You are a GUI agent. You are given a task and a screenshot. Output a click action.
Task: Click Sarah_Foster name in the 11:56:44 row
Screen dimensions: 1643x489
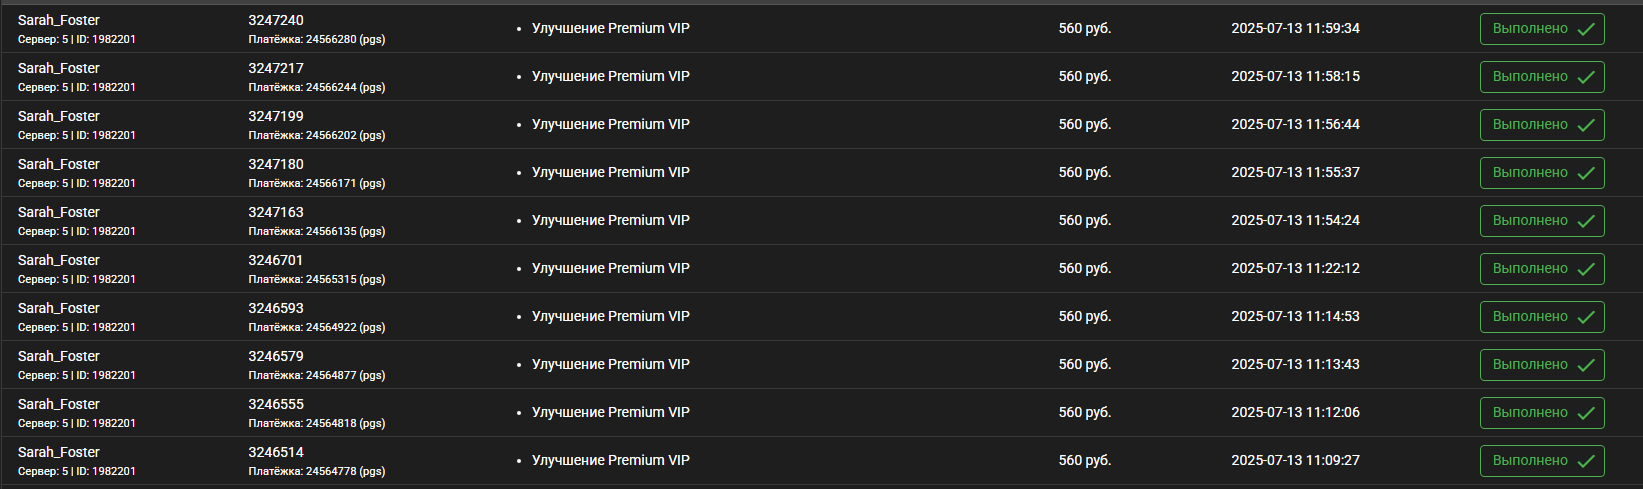(59, 116)
